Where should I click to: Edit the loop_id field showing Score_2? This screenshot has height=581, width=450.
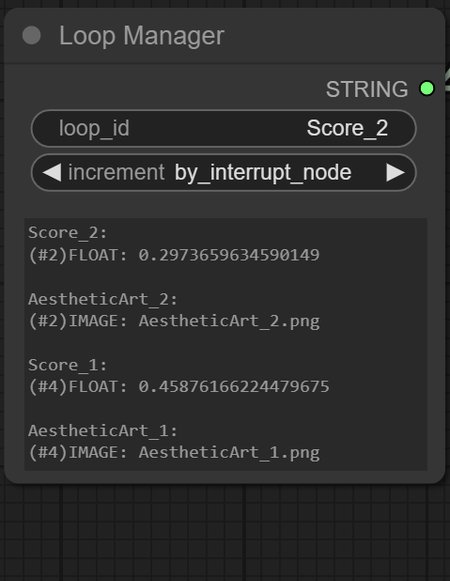pos(224,129)
